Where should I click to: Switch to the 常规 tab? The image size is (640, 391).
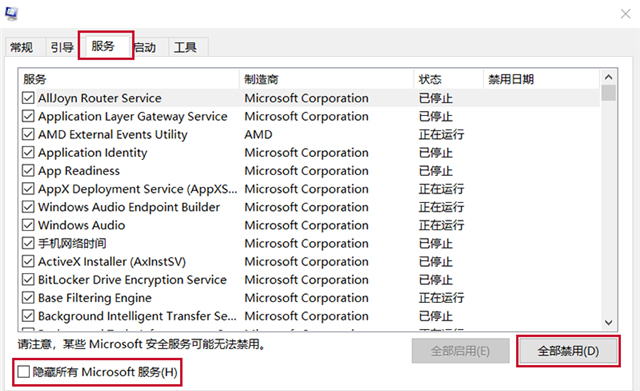coord(21,47)
